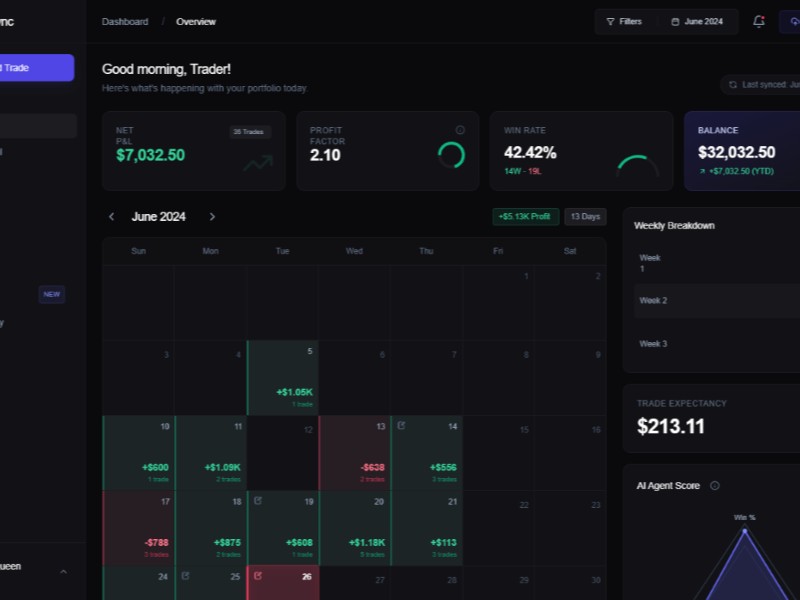
Task: Open the notification bell
Action: (758, 21)
